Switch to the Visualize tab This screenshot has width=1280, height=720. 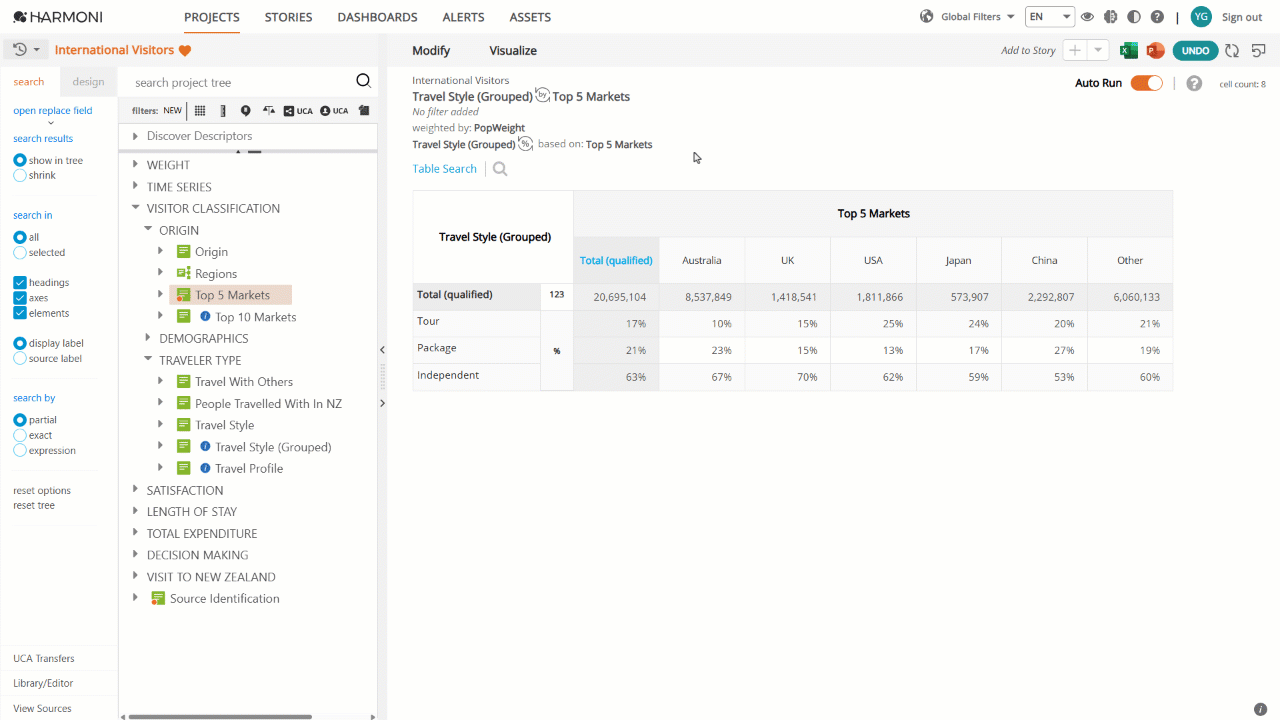click(x=513, y=51)
